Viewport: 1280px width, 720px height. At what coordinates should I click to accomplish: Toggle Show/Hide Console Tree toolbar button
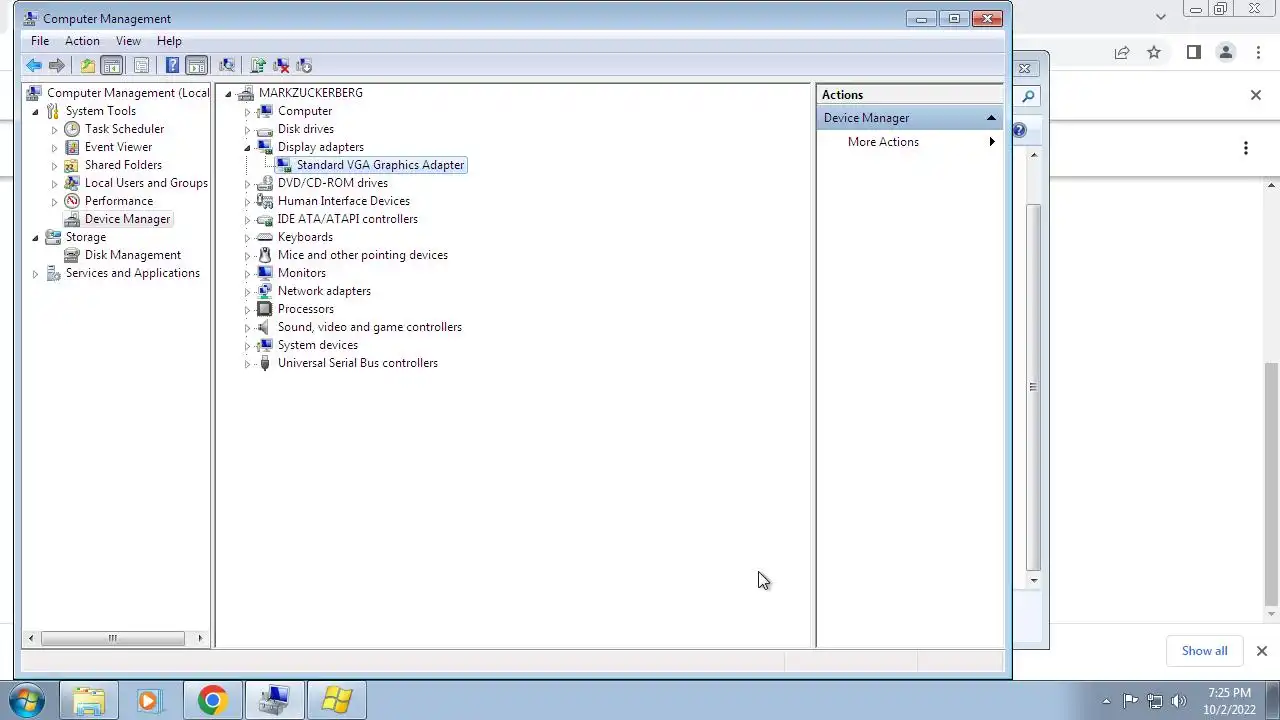(112, 66)
